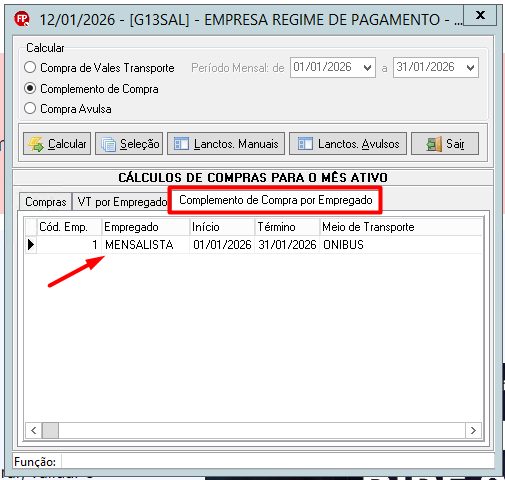Choose the Compra Avulsa radio option
505x480 pixels.
tap(30, 109)
